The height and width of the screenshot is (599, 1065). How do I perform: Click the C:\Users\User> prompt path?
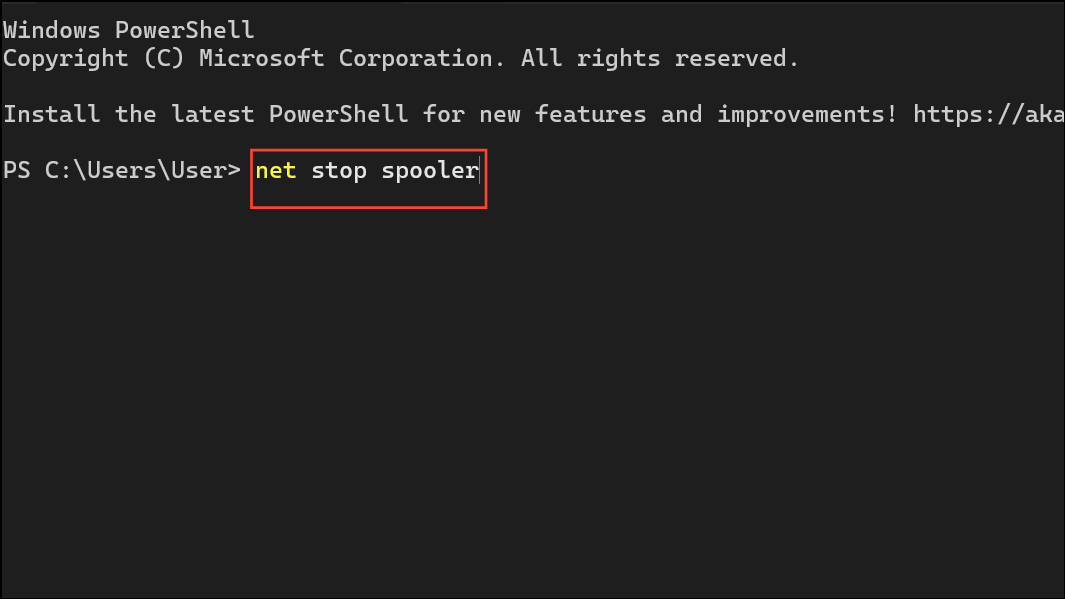pyautogui.click(x=143, y=170)
